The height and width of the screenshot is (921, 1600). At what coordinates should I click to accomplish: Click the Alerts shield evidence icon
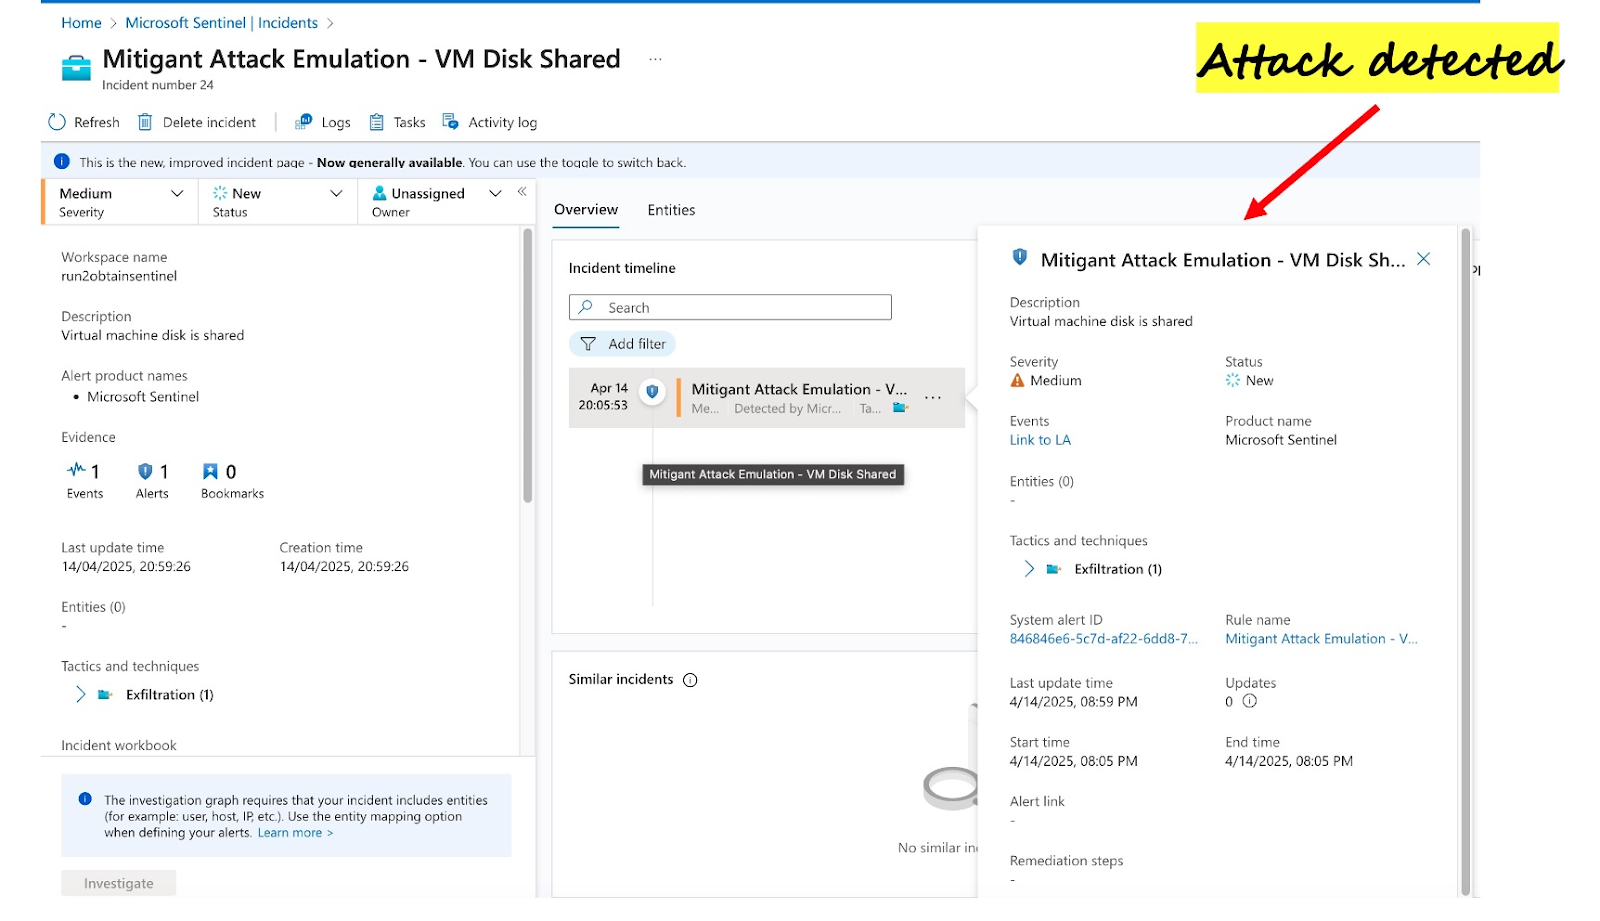click(x=145, y=471)
